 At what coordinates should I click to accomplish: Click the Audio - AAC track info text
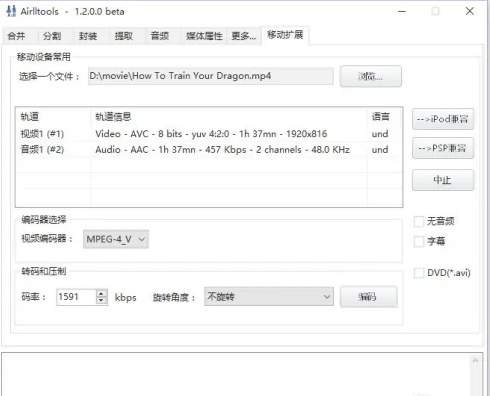pos(222,150)
